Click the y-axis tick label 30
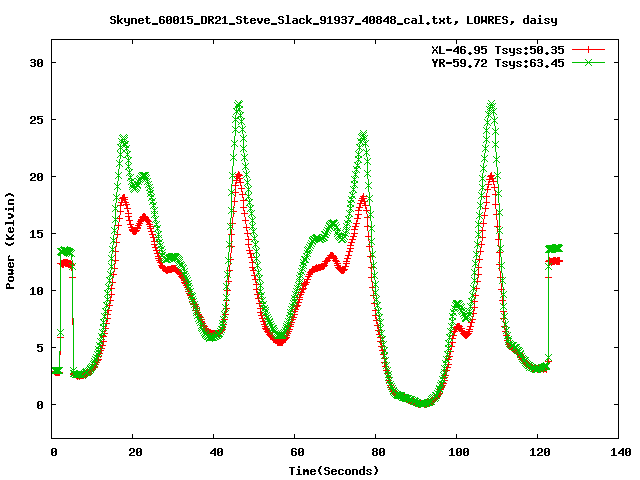 (36, 63)
